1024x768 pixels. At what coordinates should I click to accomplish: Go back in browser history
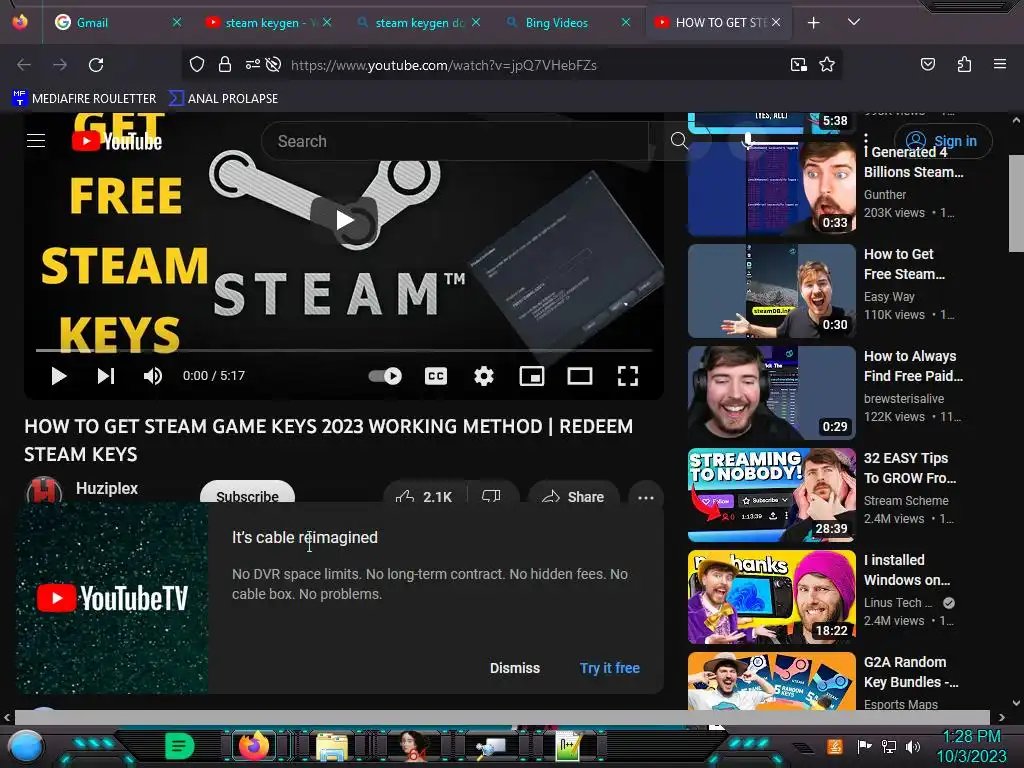24,65
